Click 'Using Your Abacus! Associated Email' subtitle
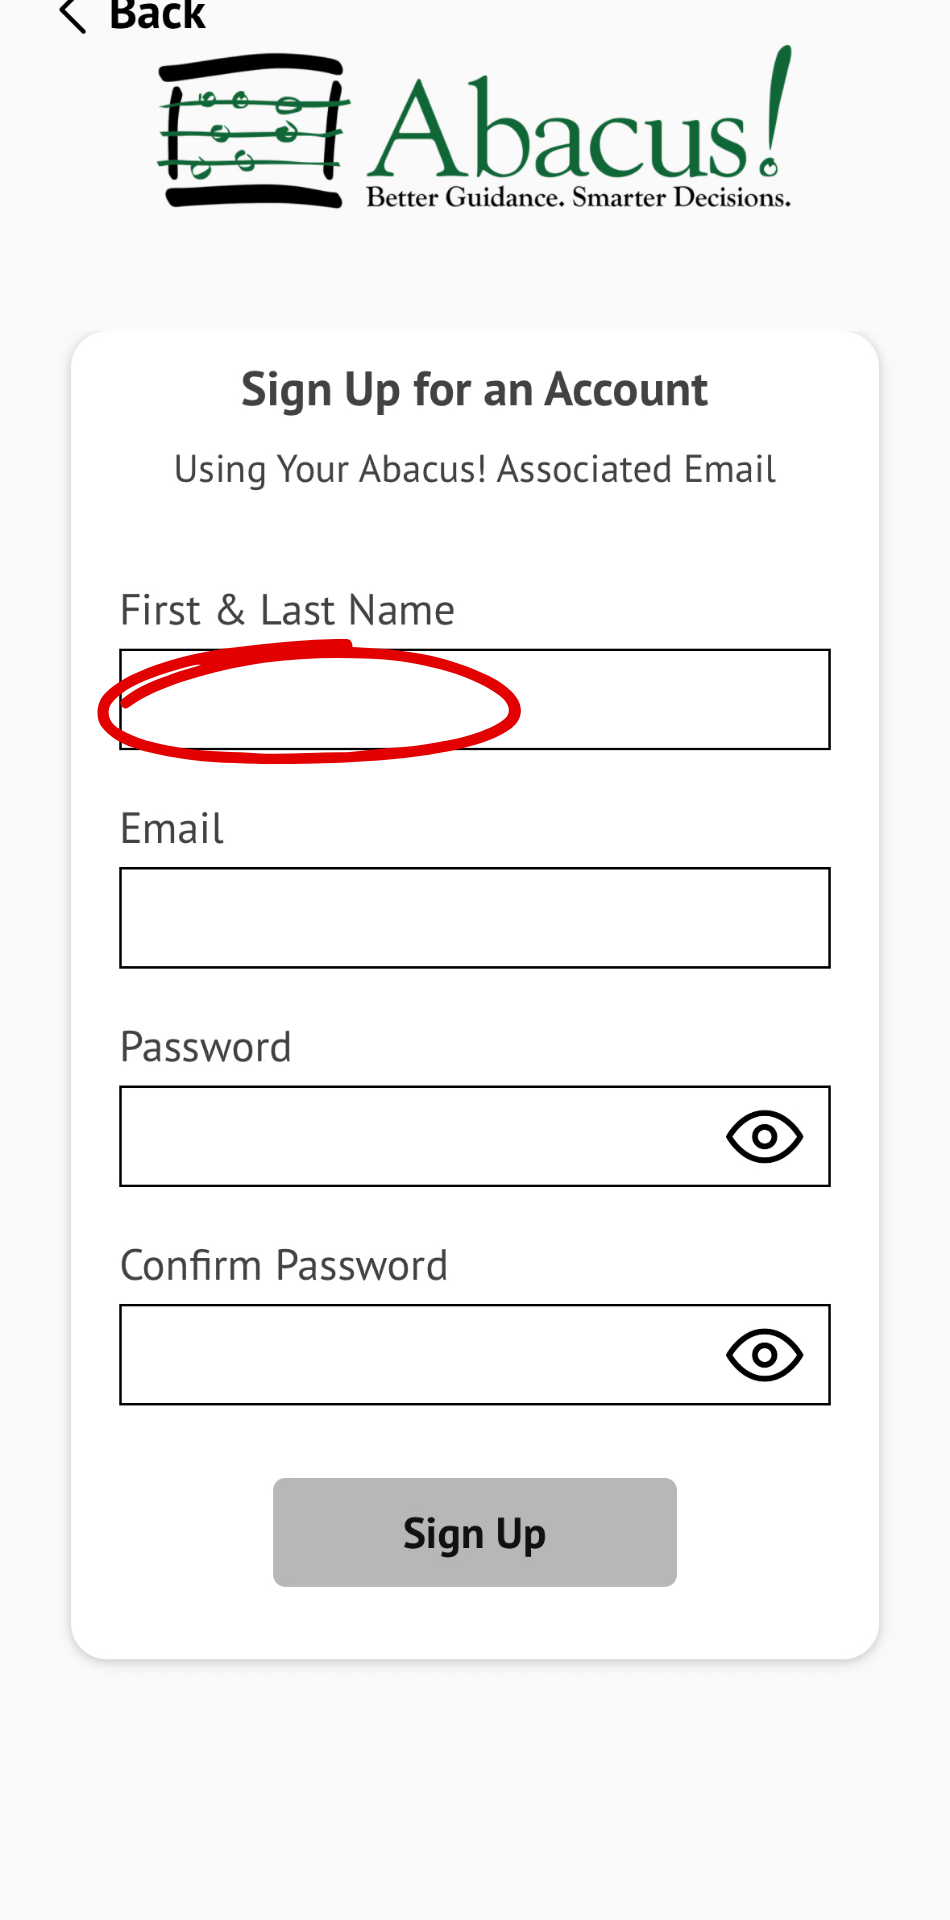 point(474,469)
